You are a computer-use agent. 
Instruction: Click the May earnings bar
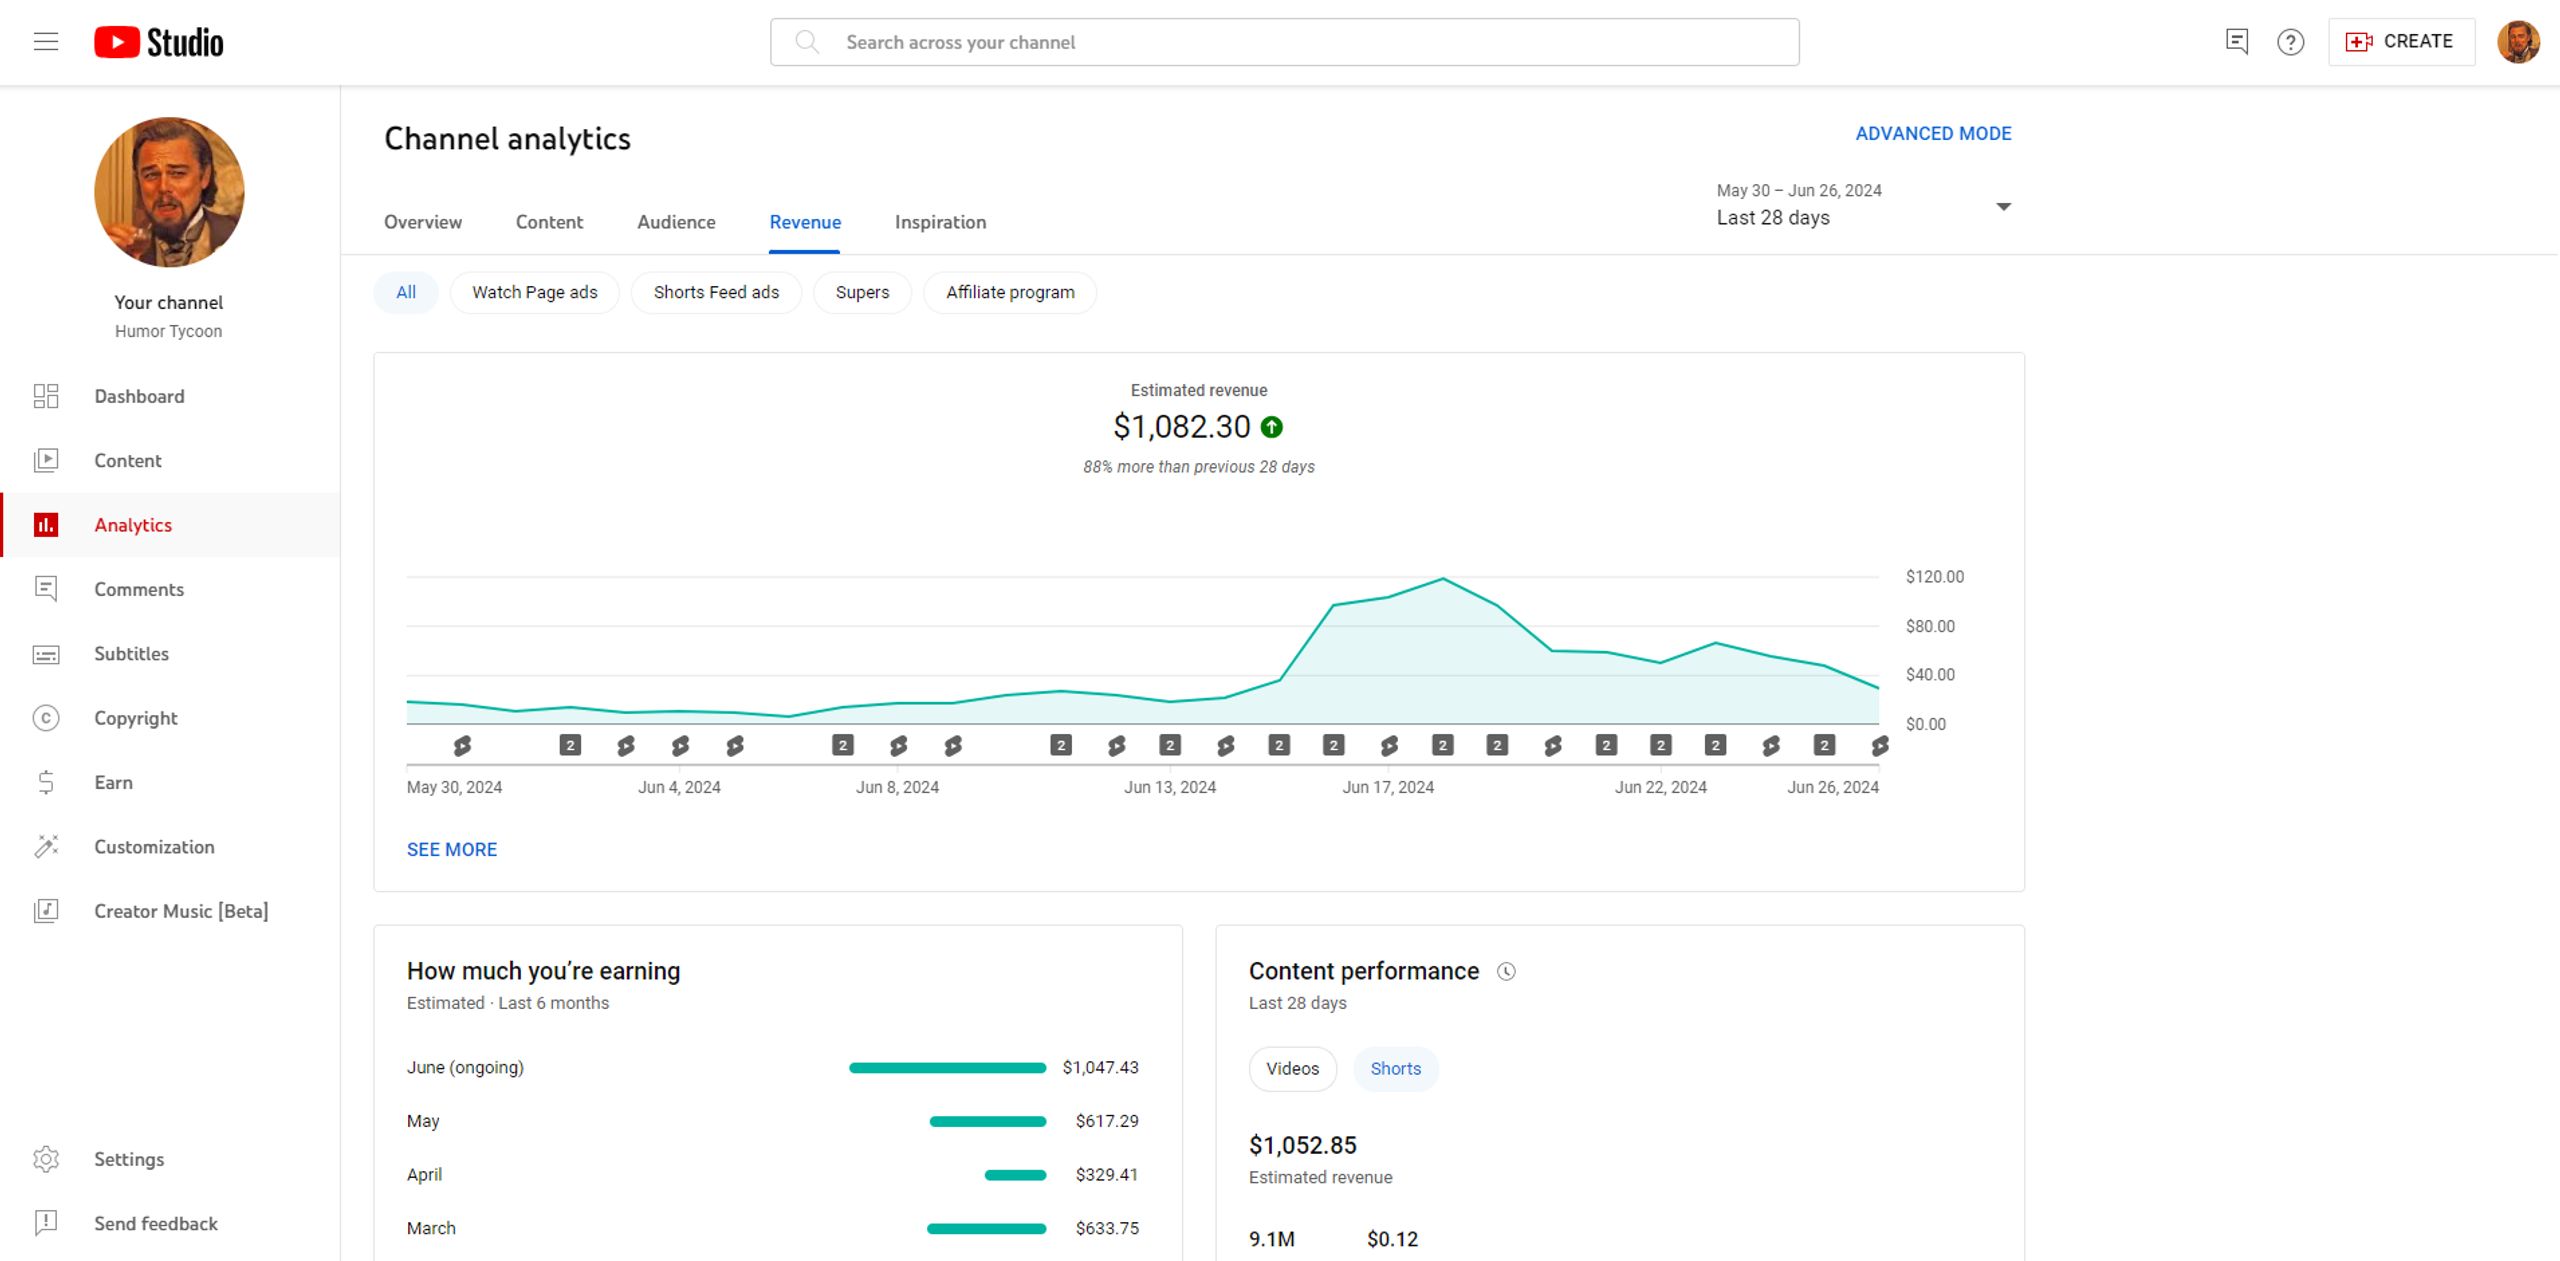[988, 1122]
